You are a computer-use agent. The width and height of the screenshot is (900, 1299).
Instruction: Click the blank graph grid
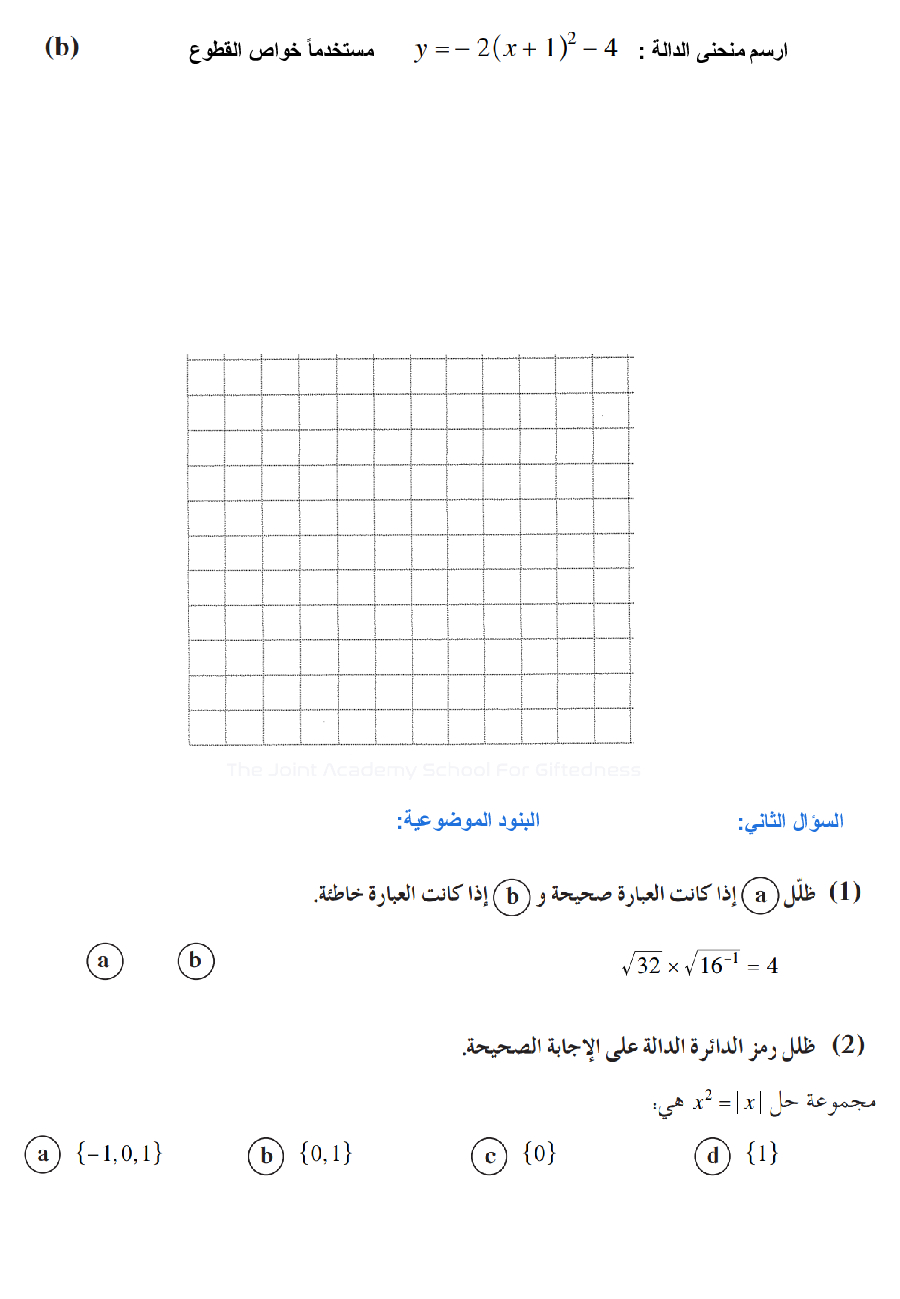click(x=410, y=551)
